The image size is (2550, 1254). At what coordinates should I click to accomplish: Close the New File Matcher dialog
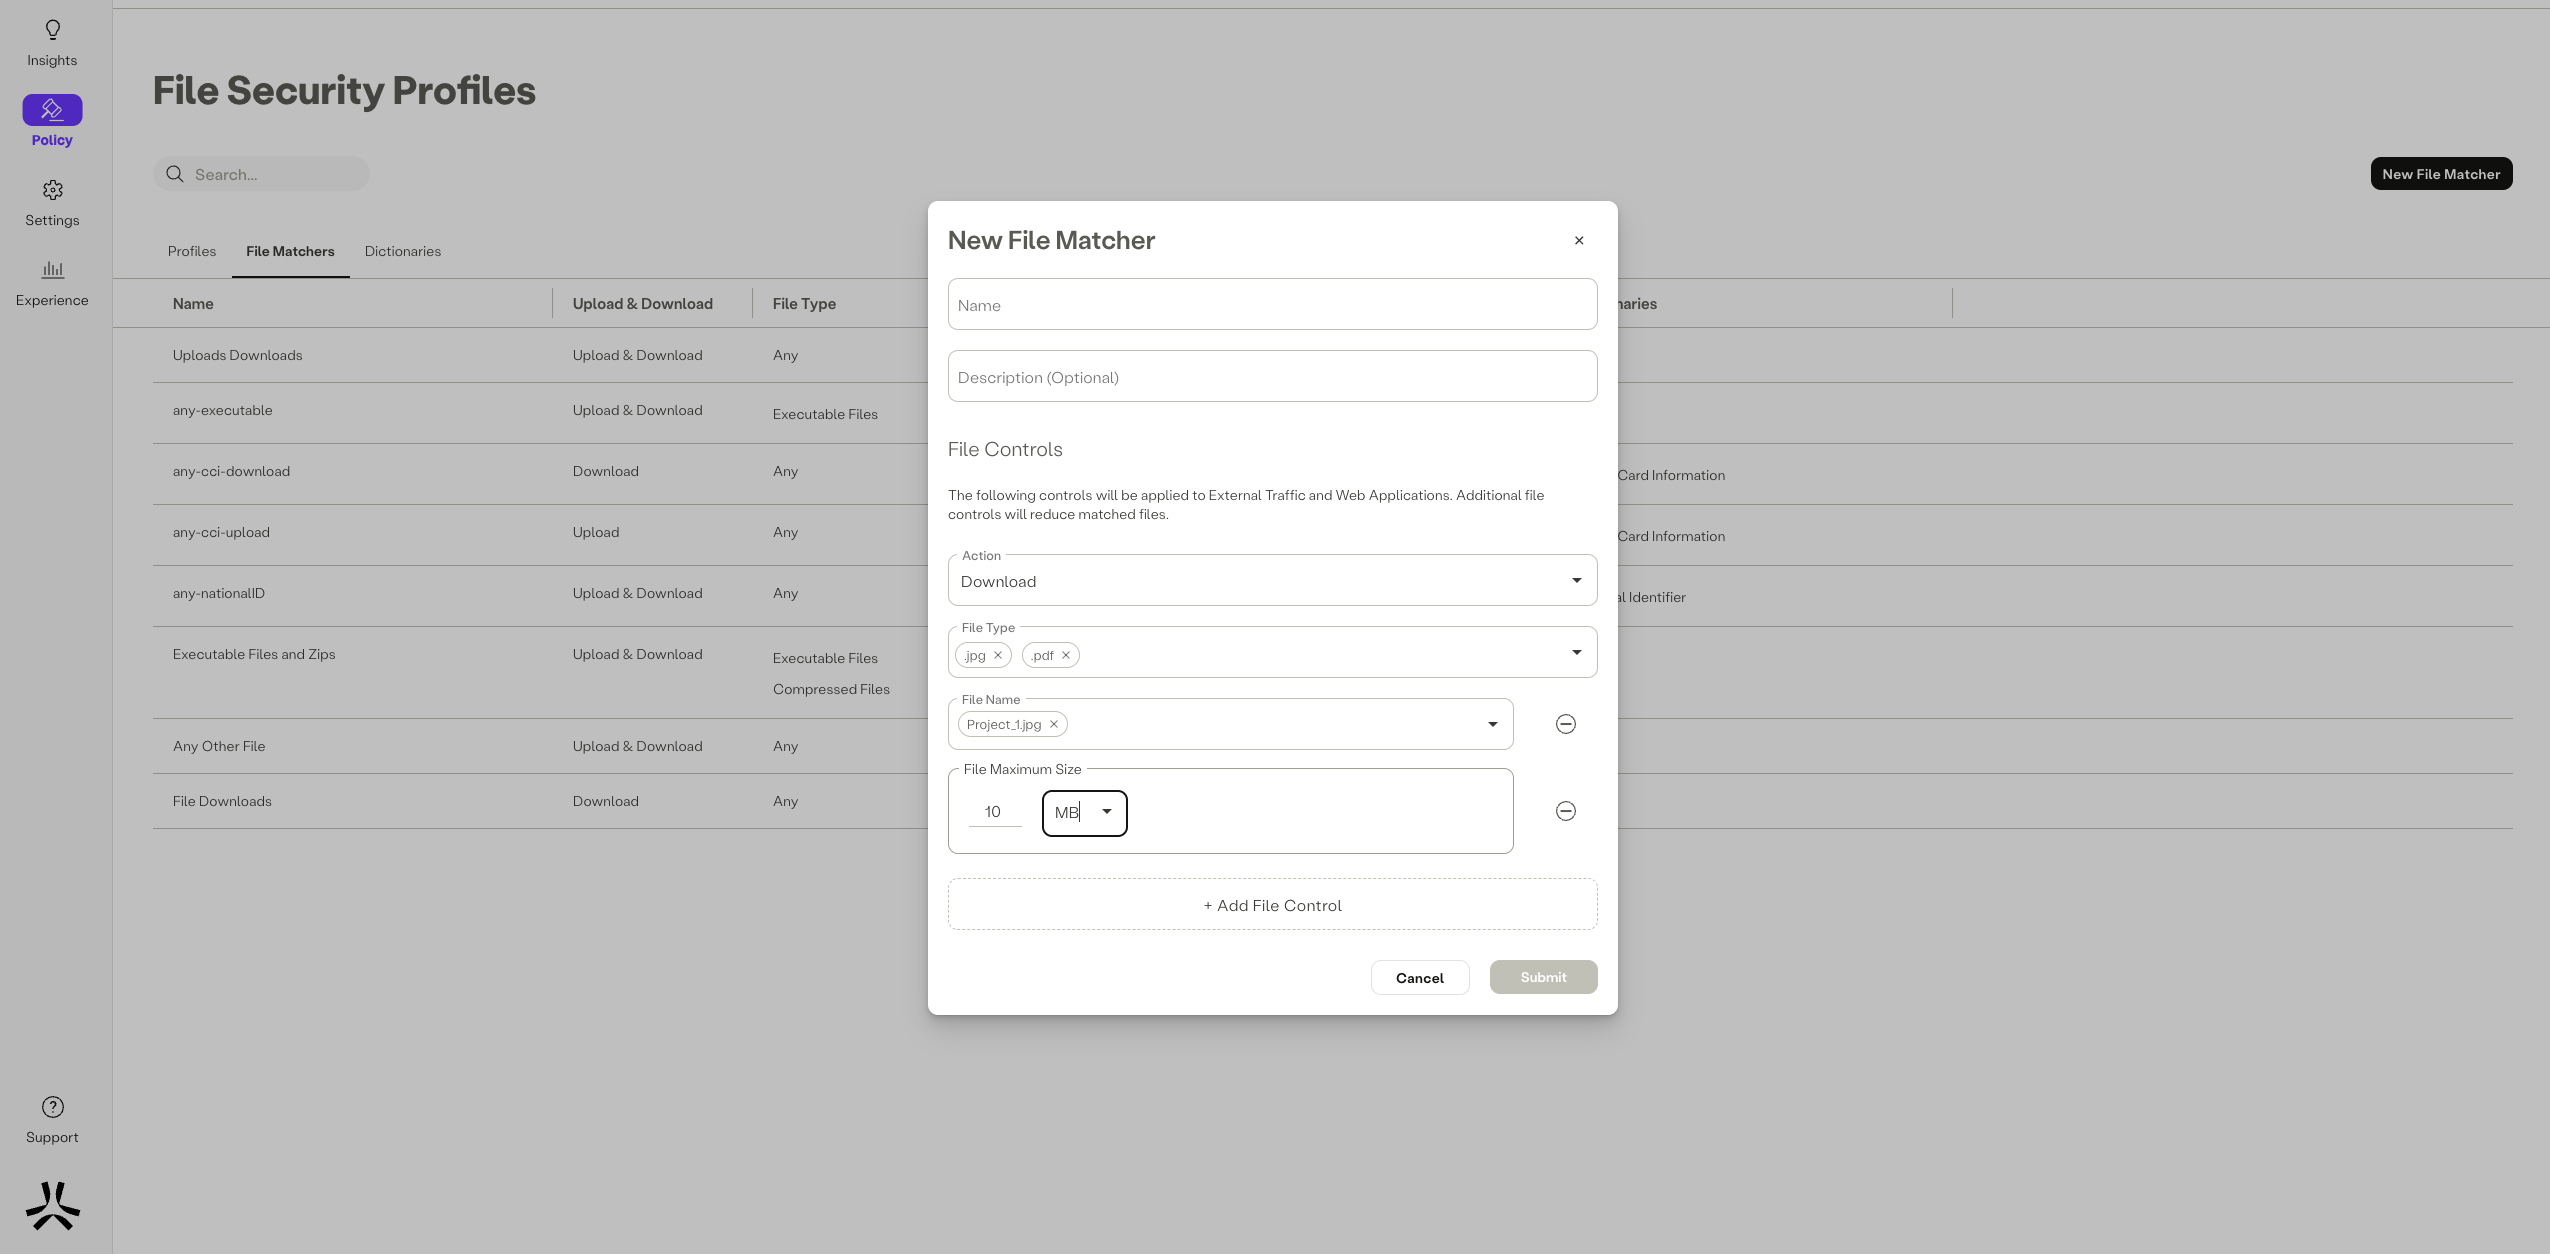pyautogui.click(x=1578, y=240)
